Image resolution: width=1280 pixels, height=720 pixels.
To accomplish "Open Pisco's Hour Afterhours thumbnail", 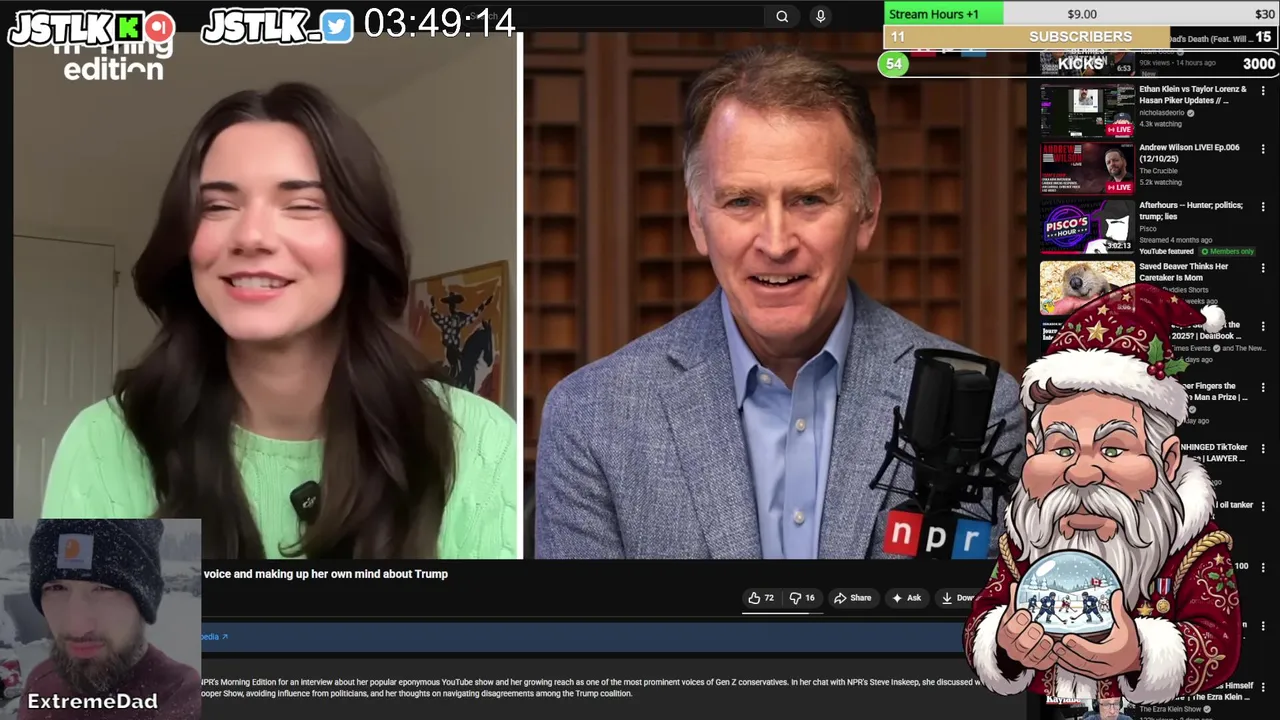I will tap(1087, 227).
